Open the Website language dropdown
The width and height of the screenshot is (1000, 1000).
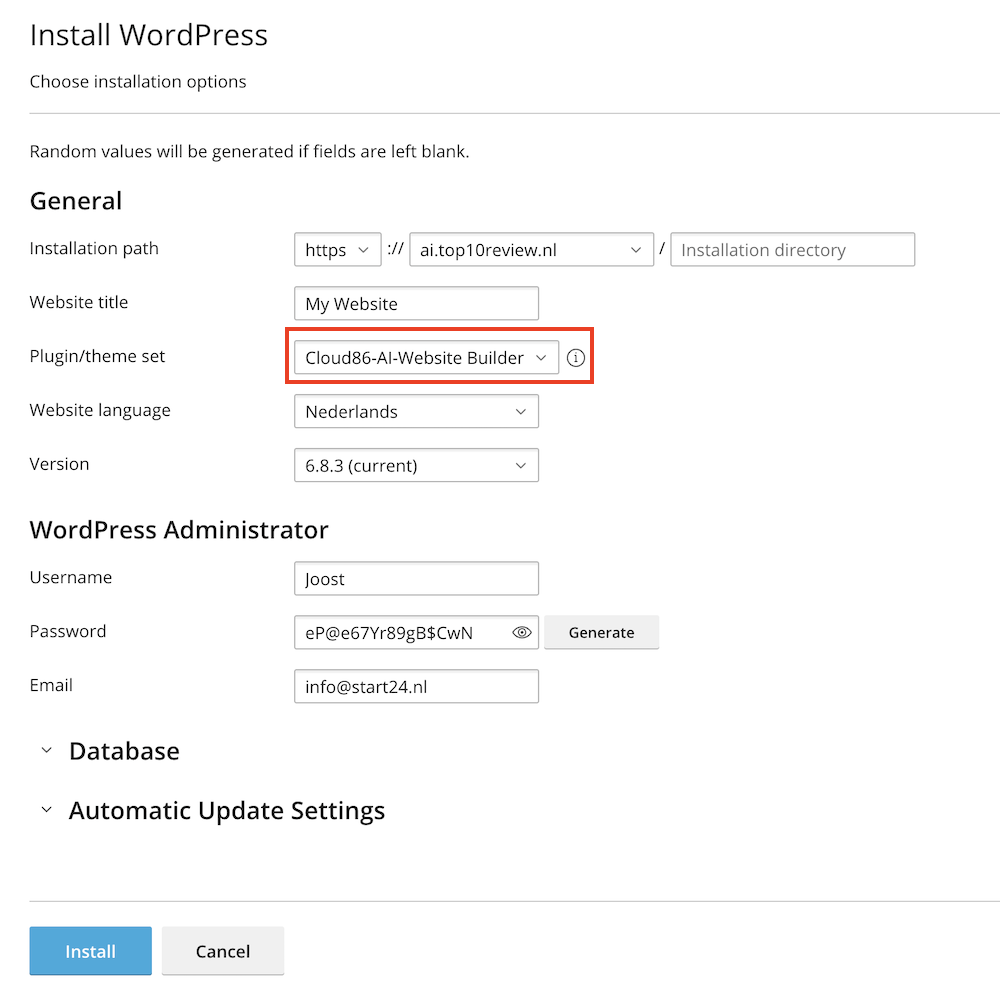pyautogui.click(x=416, y=411)
